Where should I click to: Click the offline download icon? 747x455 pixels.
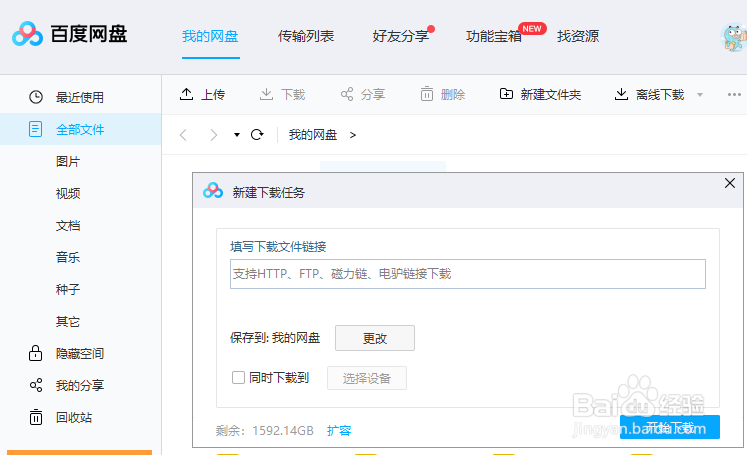click(621, 94)
